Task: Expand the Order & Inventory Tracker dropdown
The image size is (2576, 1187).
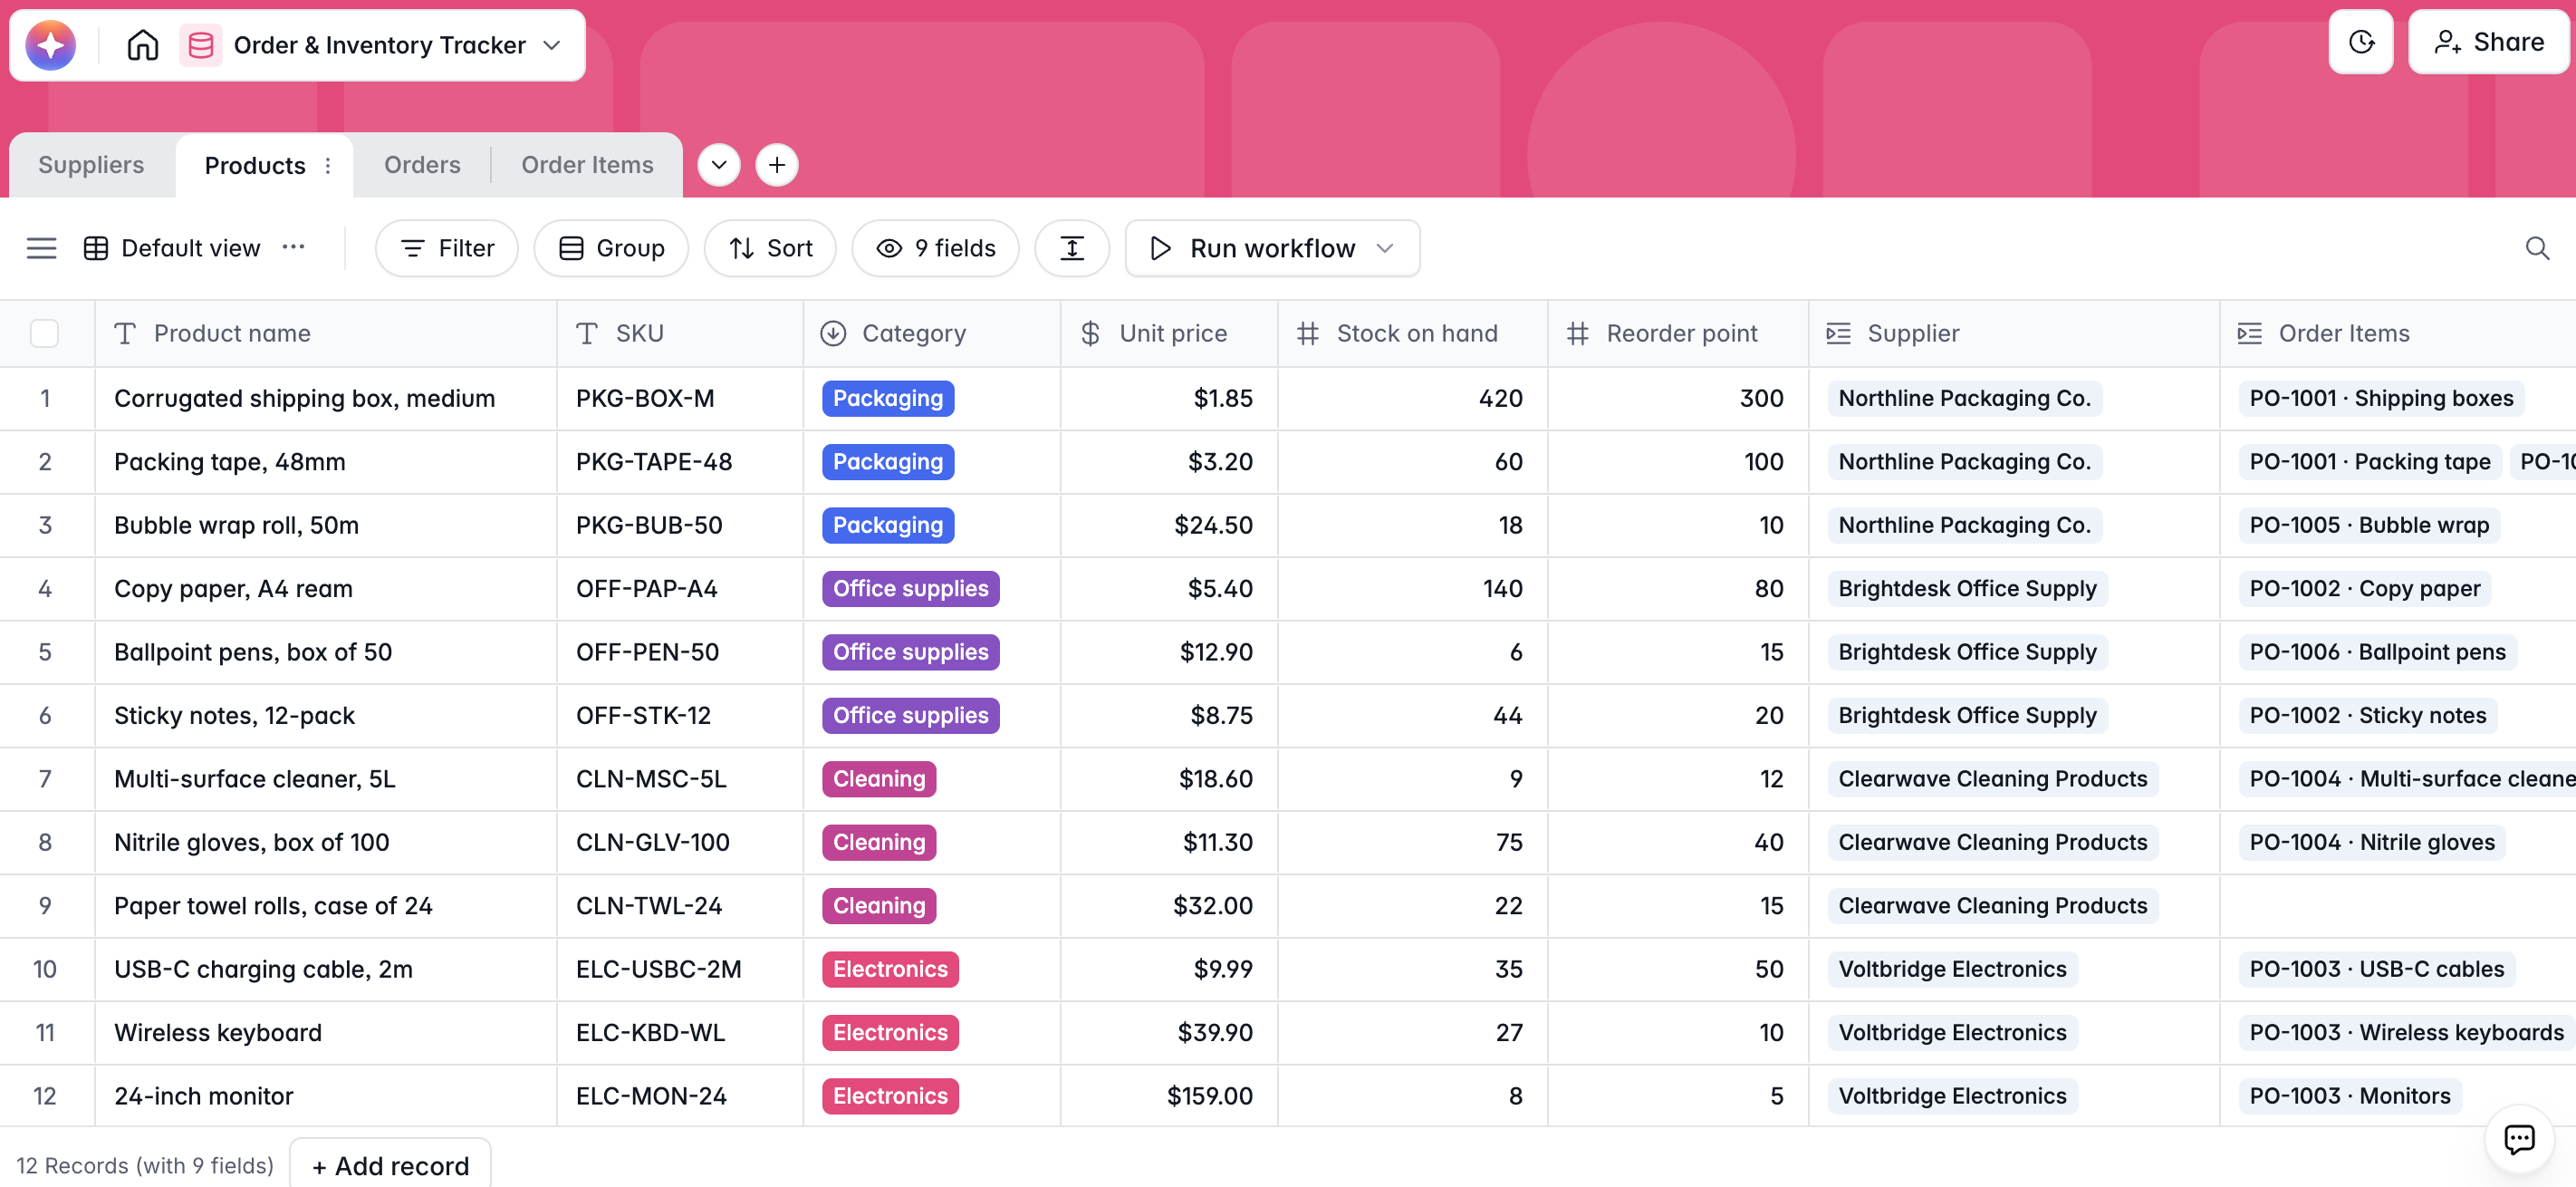Action: (552, 45)
